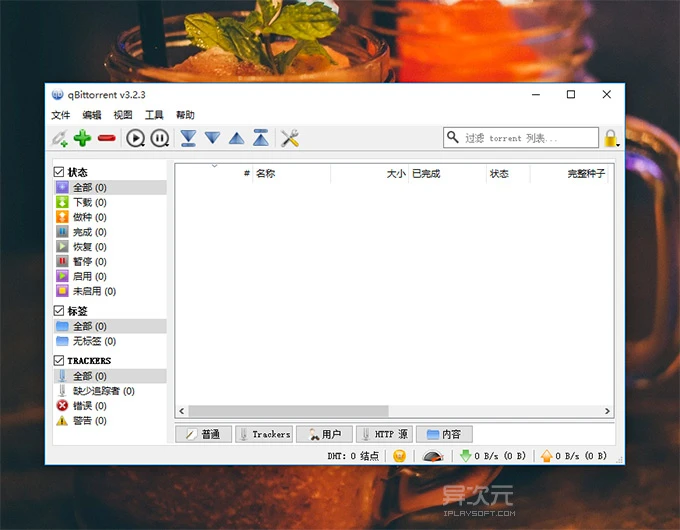Switch to the HTTP 源 tab
Screen dimensions: 680x530
coord(384,434)
